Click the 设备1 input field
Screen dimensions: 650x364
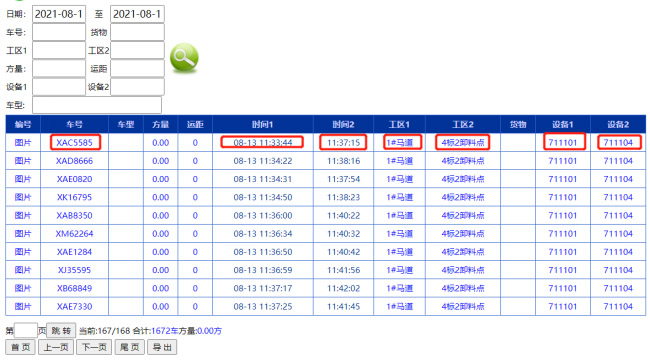click(x=59, y=87)
